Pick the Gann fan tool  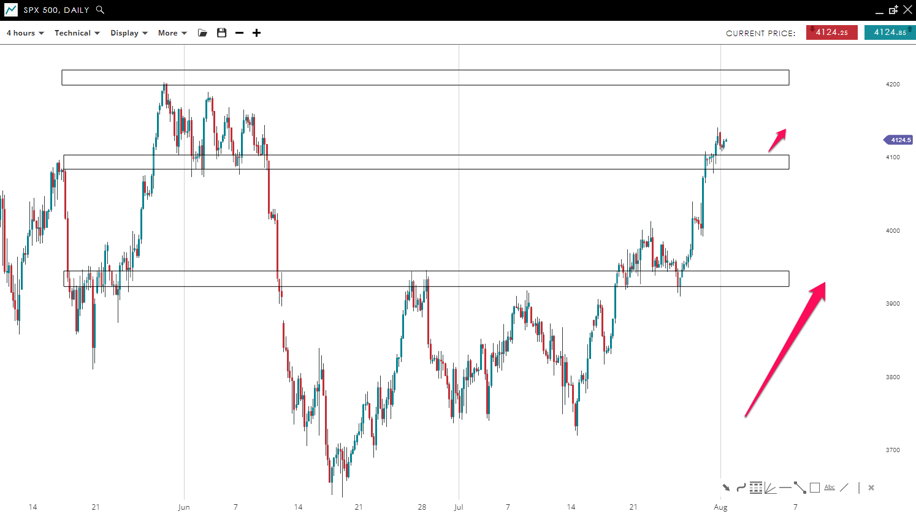click(770, 488)
